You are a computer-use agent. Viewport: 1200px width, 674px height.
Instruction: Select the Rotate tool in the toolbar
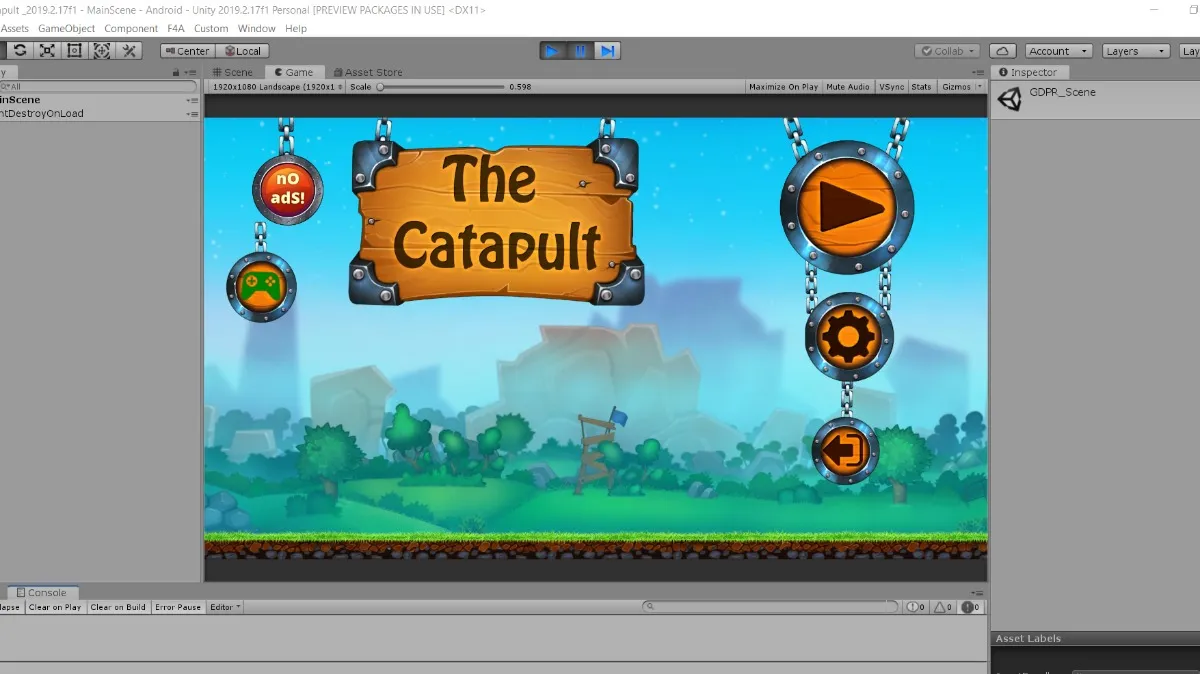coord(20,50)
